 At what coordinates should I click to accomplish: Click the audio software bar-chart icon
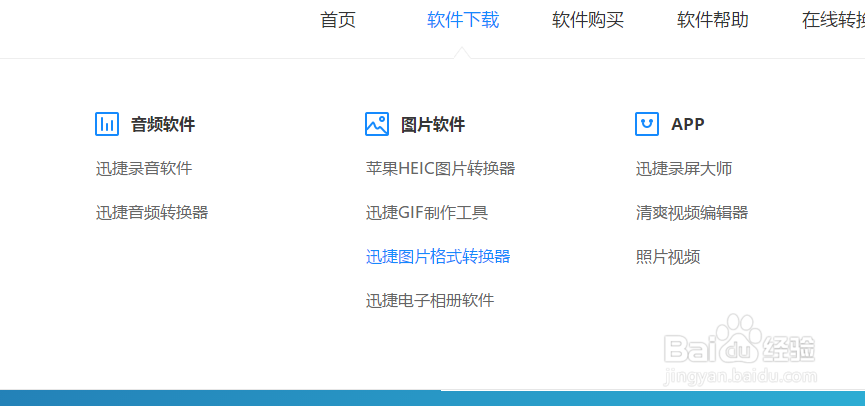coord(107,124)
